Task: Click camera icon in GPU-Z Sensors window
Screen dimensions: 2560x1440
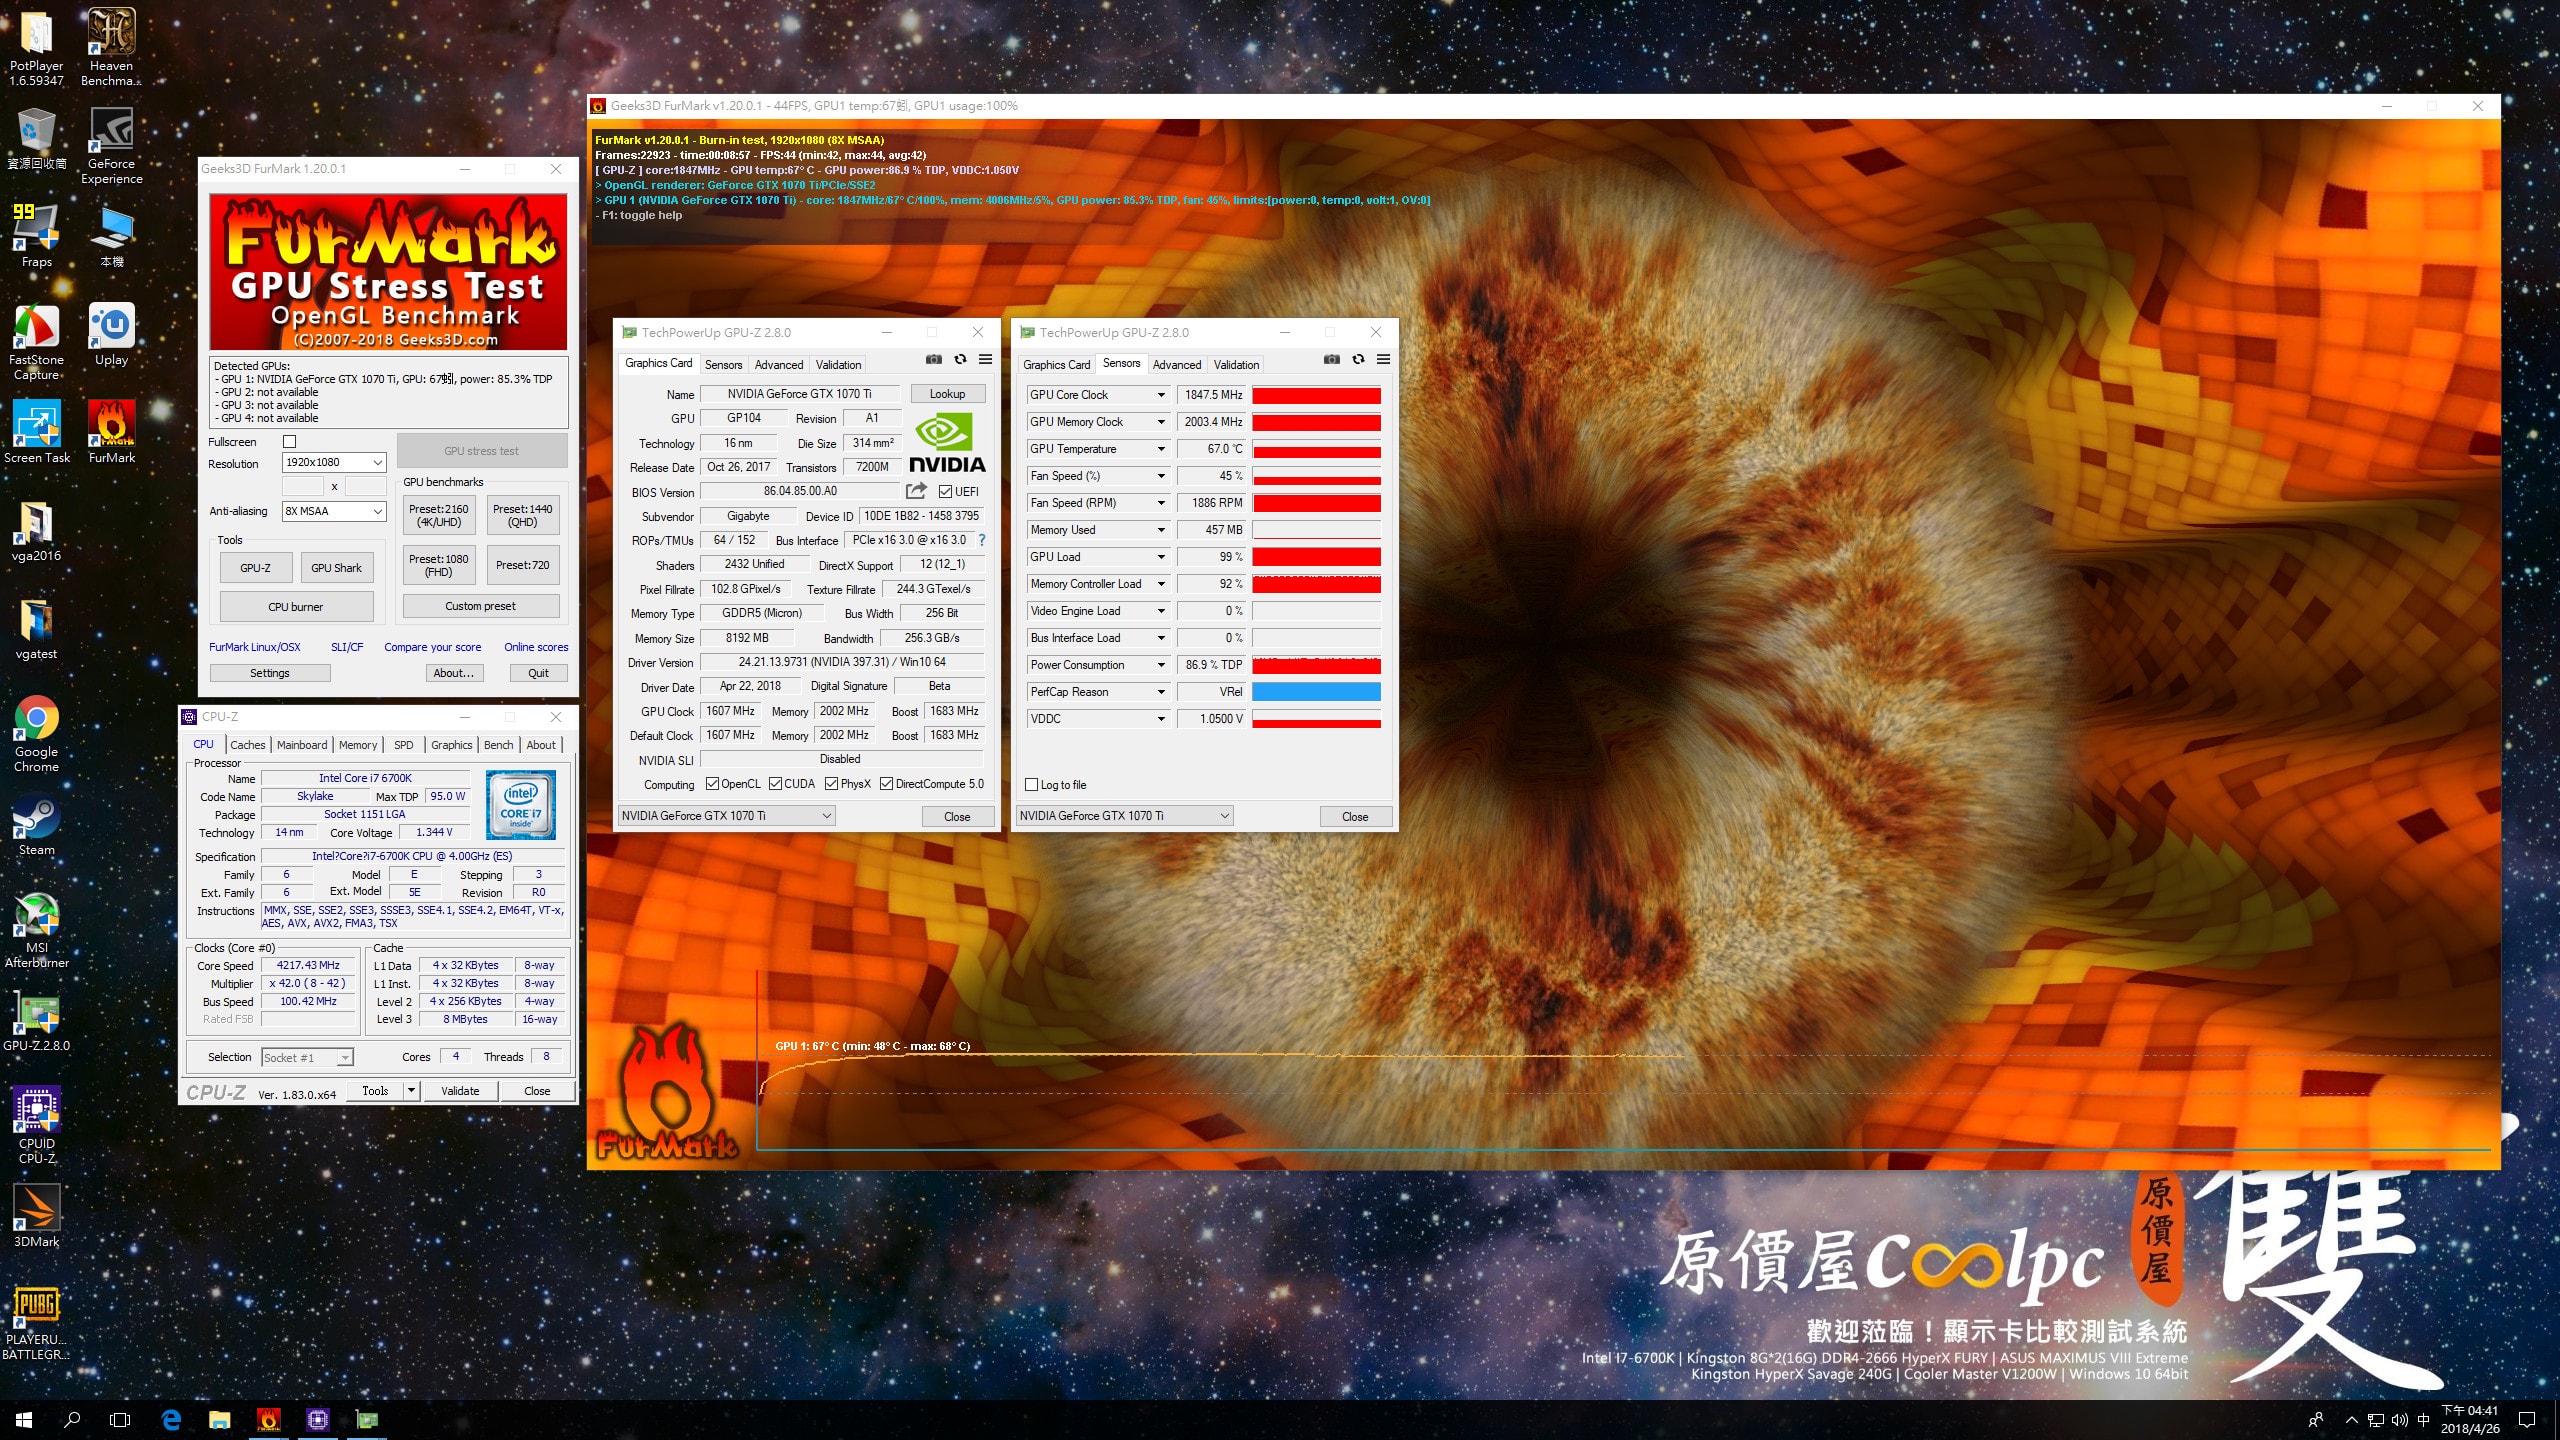Action: click(x=1331, y=360)
